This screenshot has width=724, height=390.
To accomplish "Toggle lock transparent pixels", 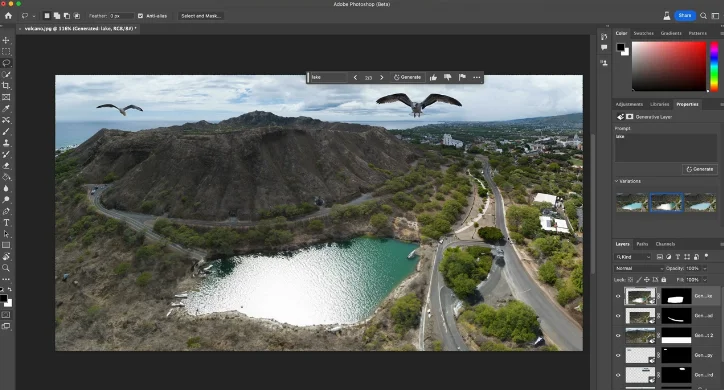I will pos(631,280).
